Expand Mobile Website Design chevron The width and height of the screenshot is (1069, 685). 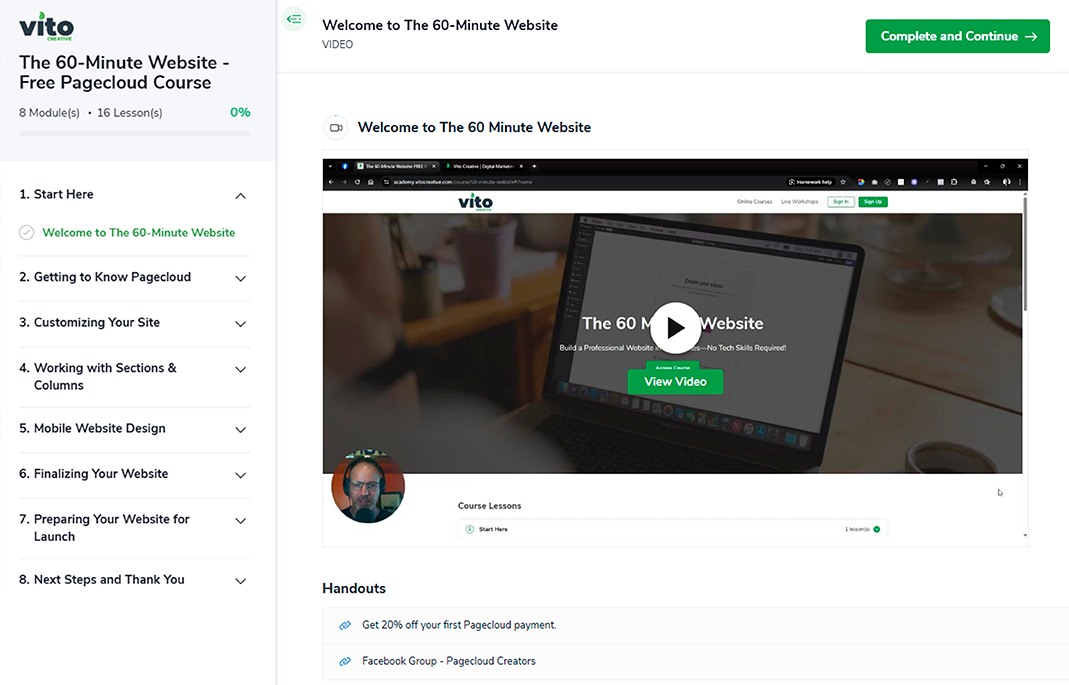click(x=240, y=430)
